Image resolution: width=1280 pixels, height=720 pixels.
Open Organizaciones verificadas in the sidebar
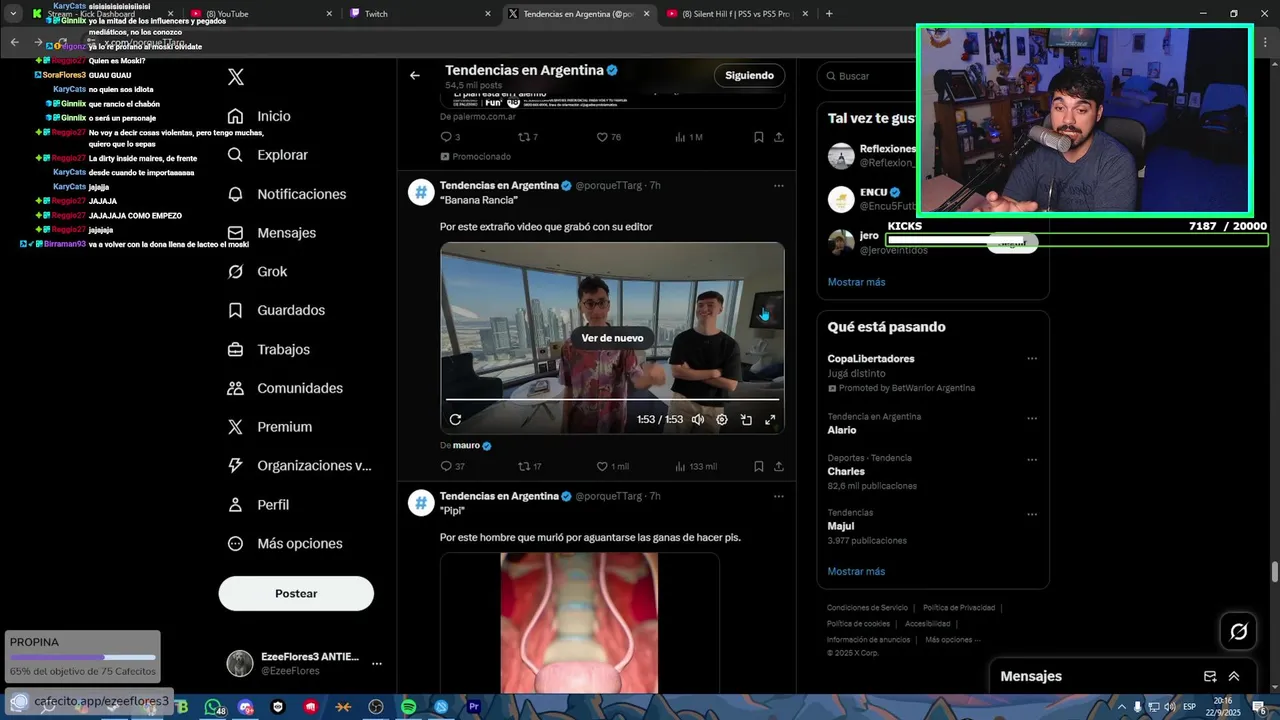coord(299,466)
